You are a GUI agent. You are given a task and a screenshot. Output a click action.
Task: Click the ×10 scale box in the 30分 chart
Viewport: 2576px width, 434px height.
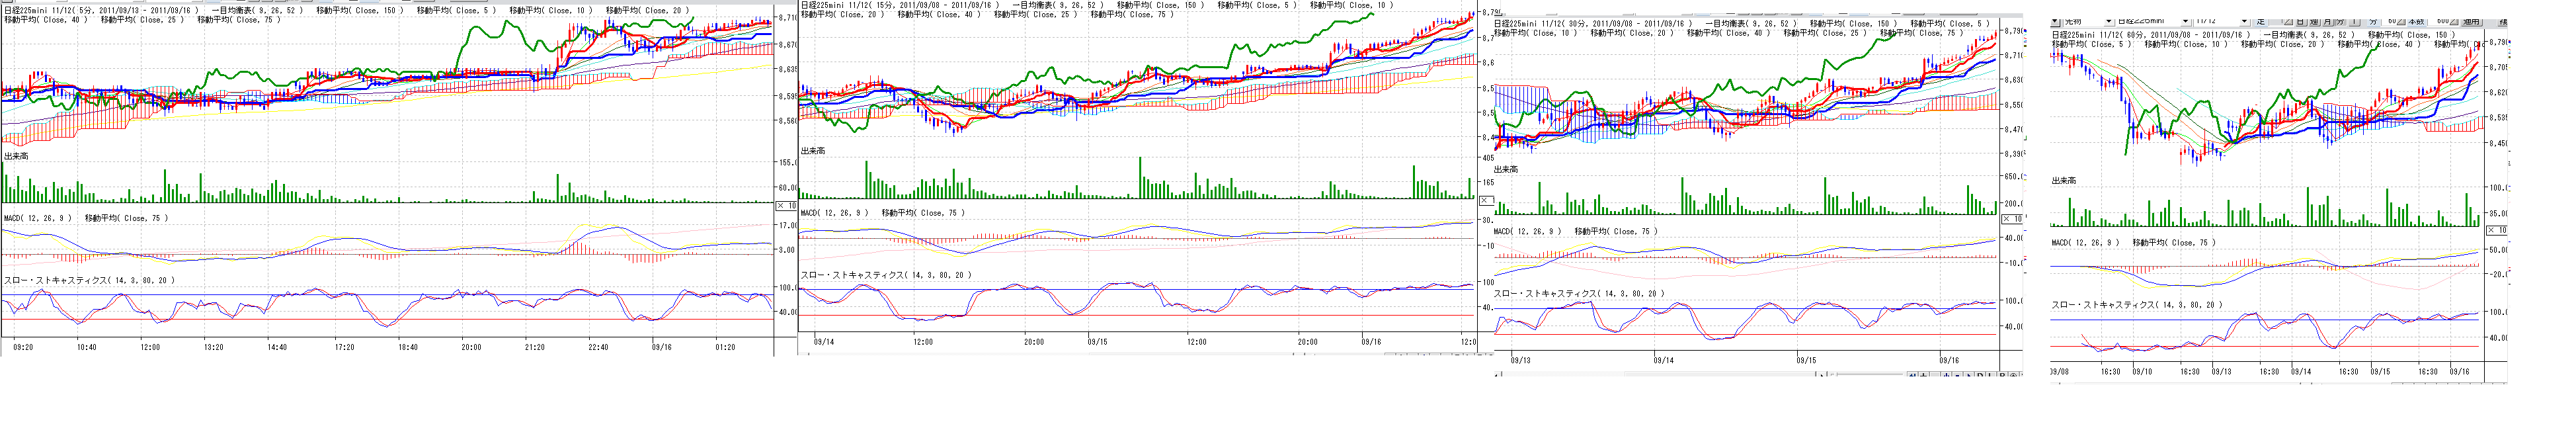[x=2012, y=219]
